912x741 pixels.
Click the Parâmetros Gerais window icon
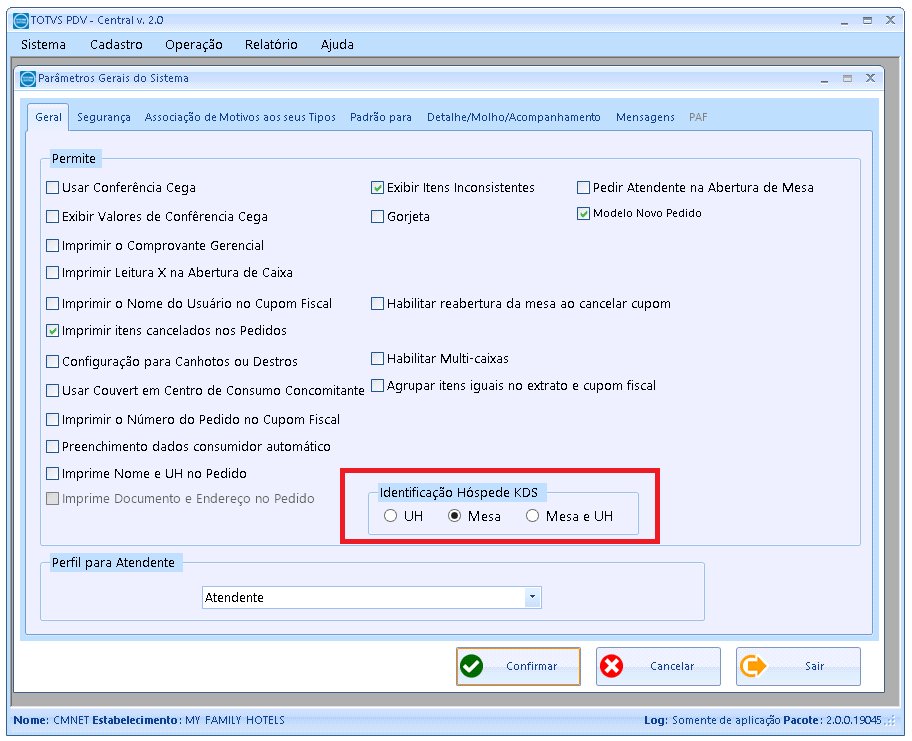(28, 79)
